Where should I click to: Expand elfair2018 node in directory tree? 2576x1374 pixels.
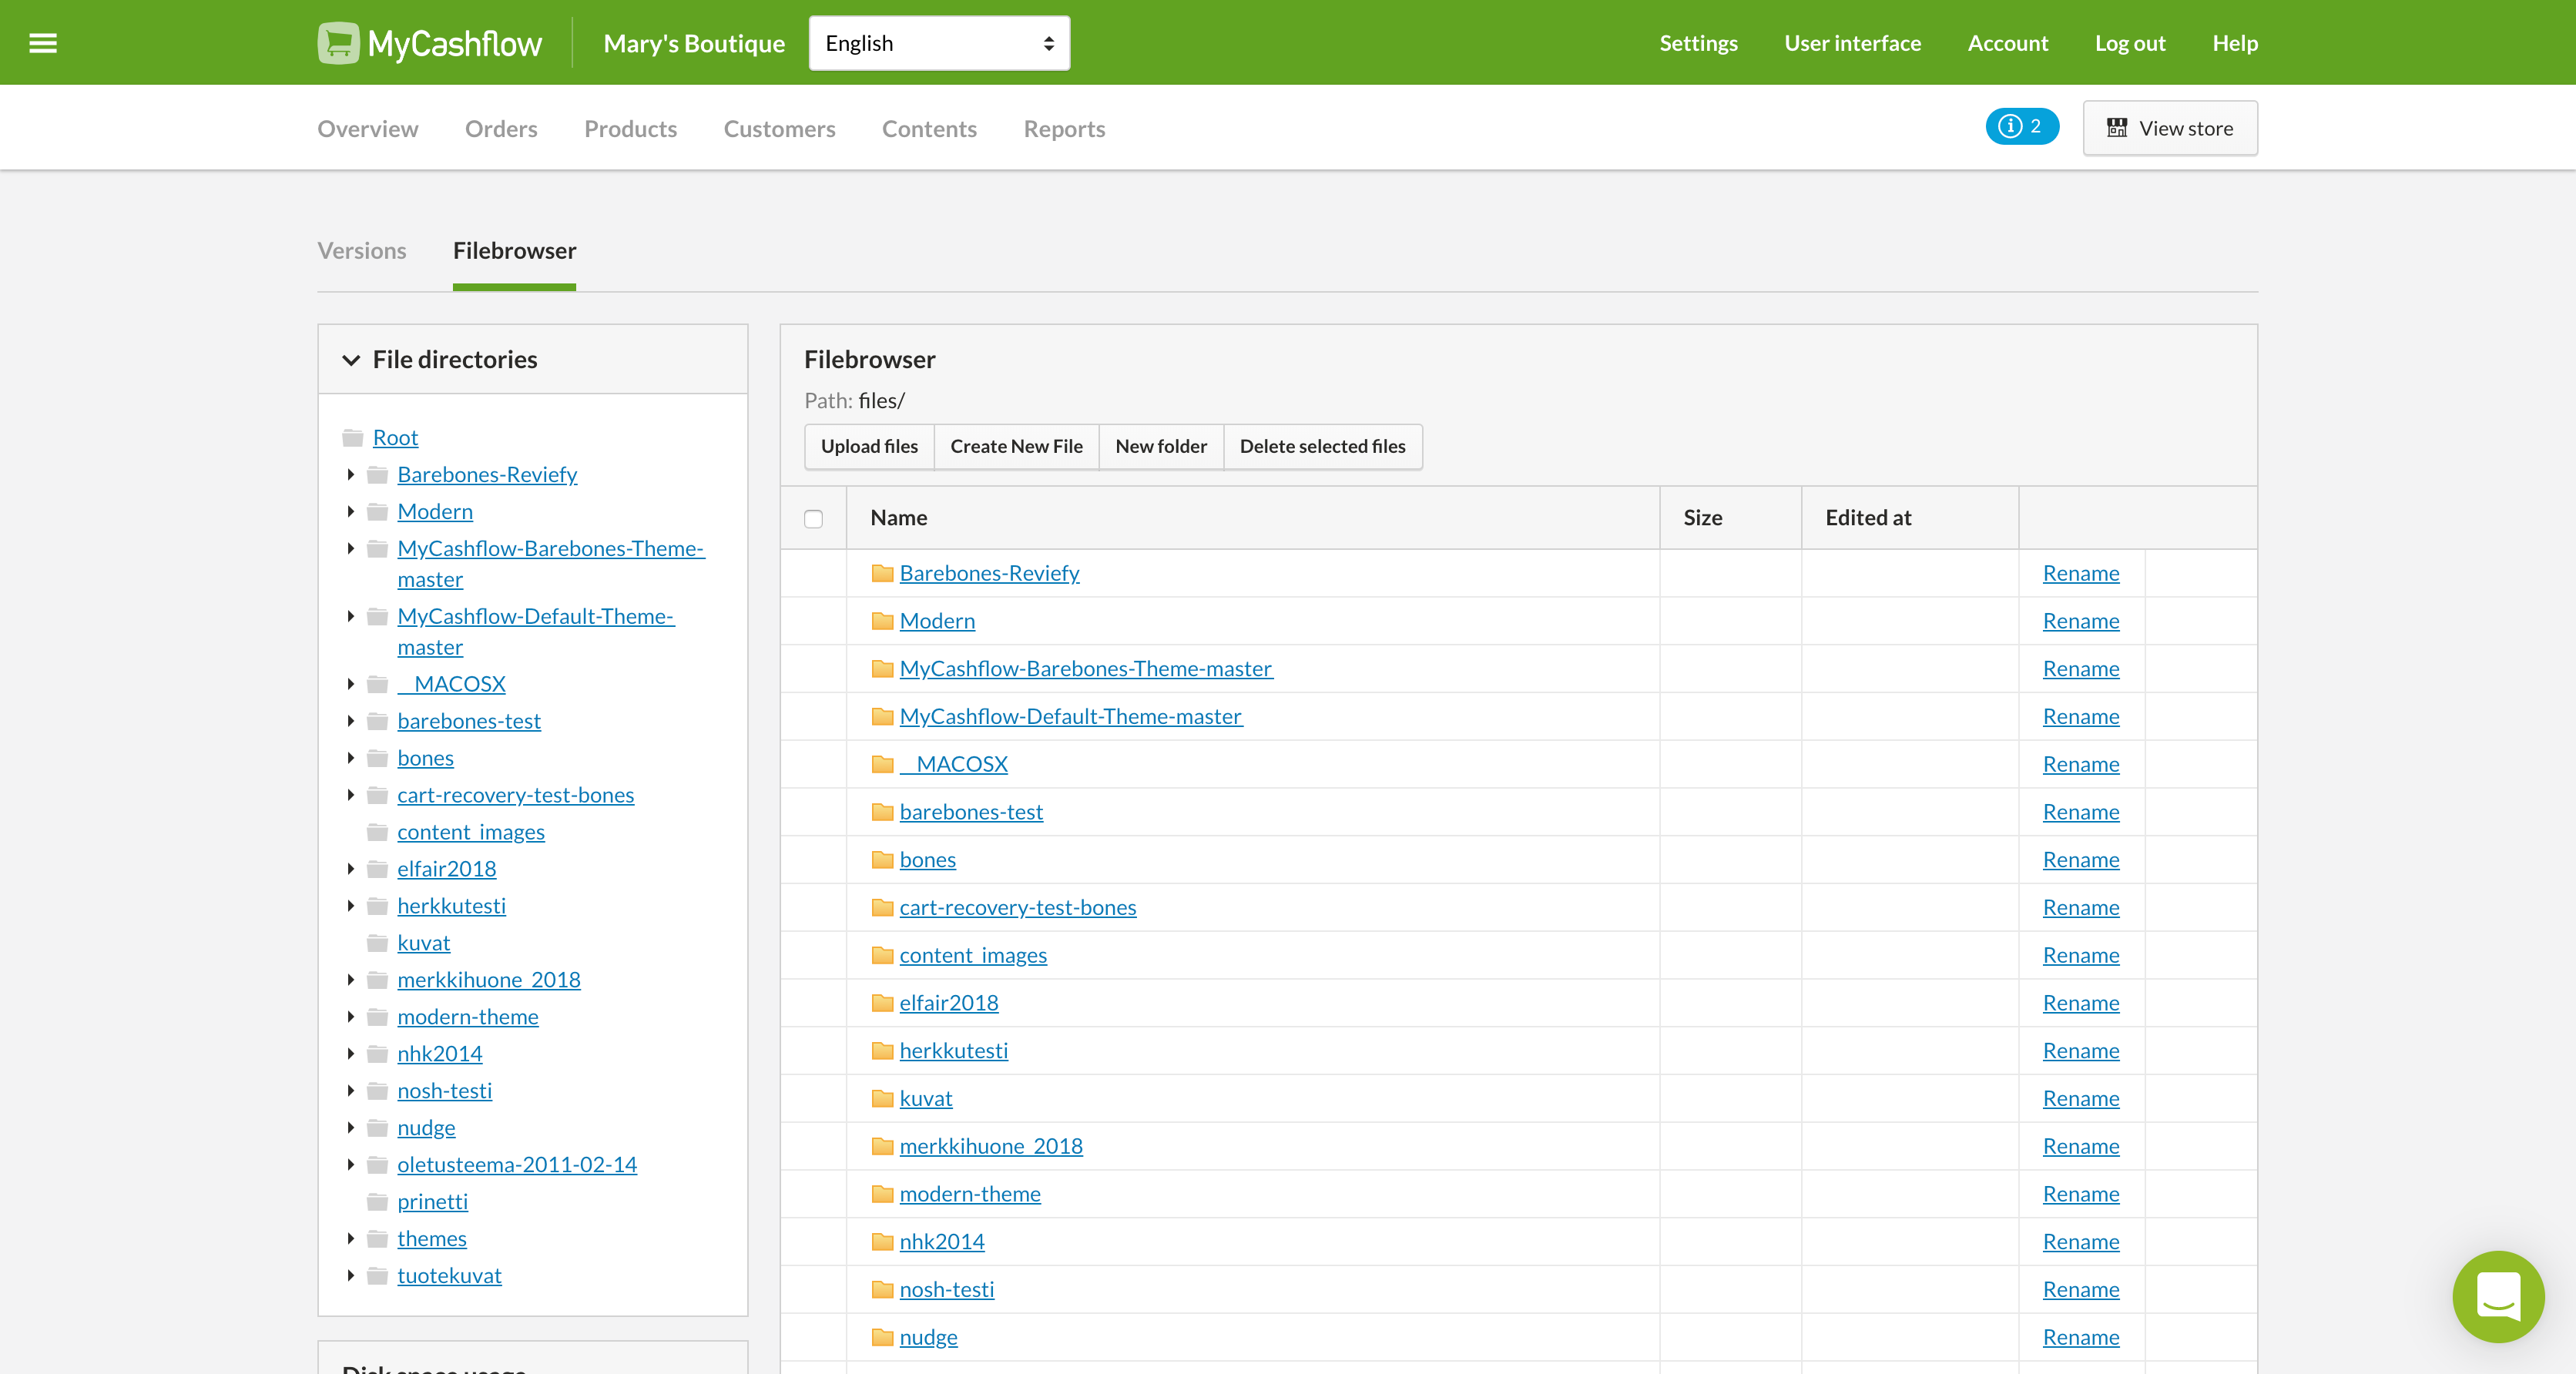351,869
